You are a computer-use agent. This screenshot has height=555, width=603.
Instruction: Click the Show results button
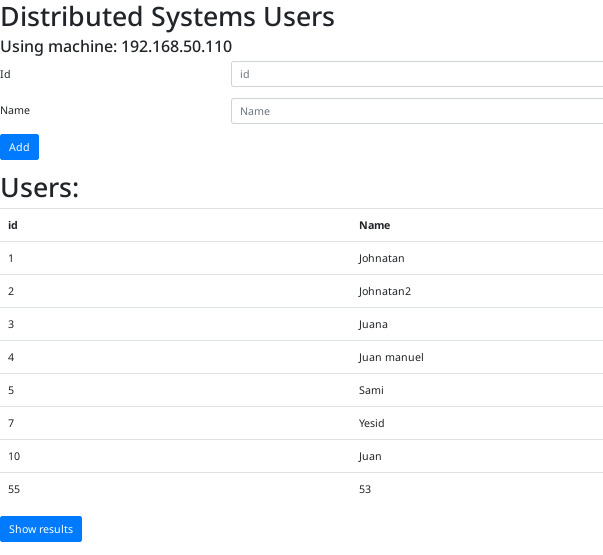[x=41, y=529]
